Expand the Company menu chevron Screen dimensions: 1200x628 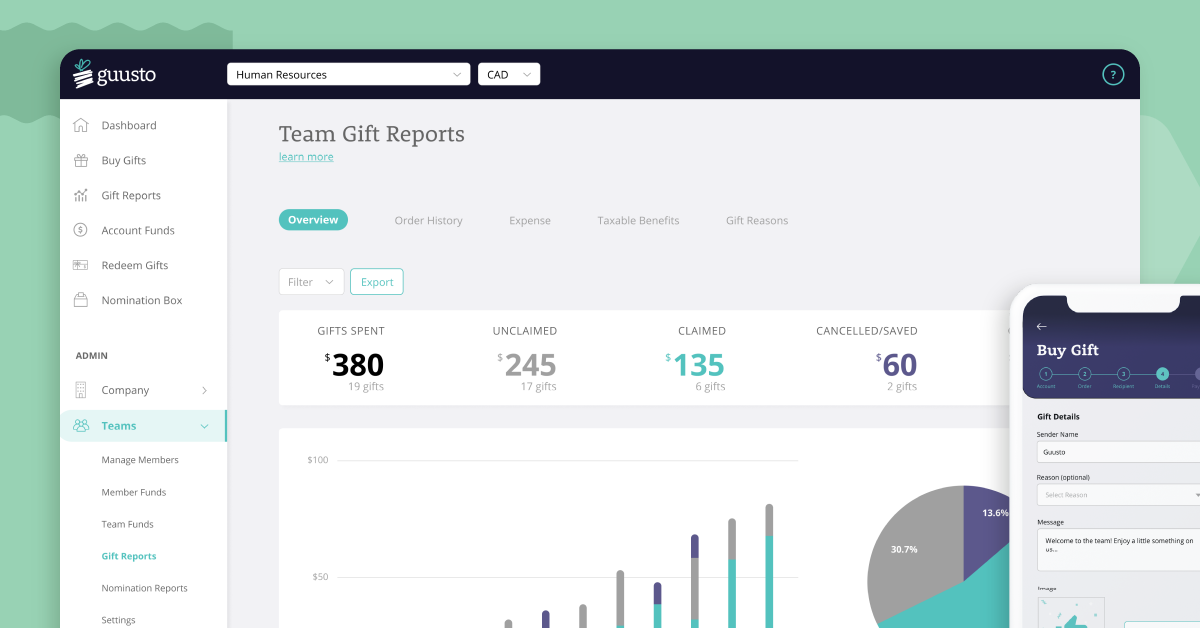click(204, 390)
